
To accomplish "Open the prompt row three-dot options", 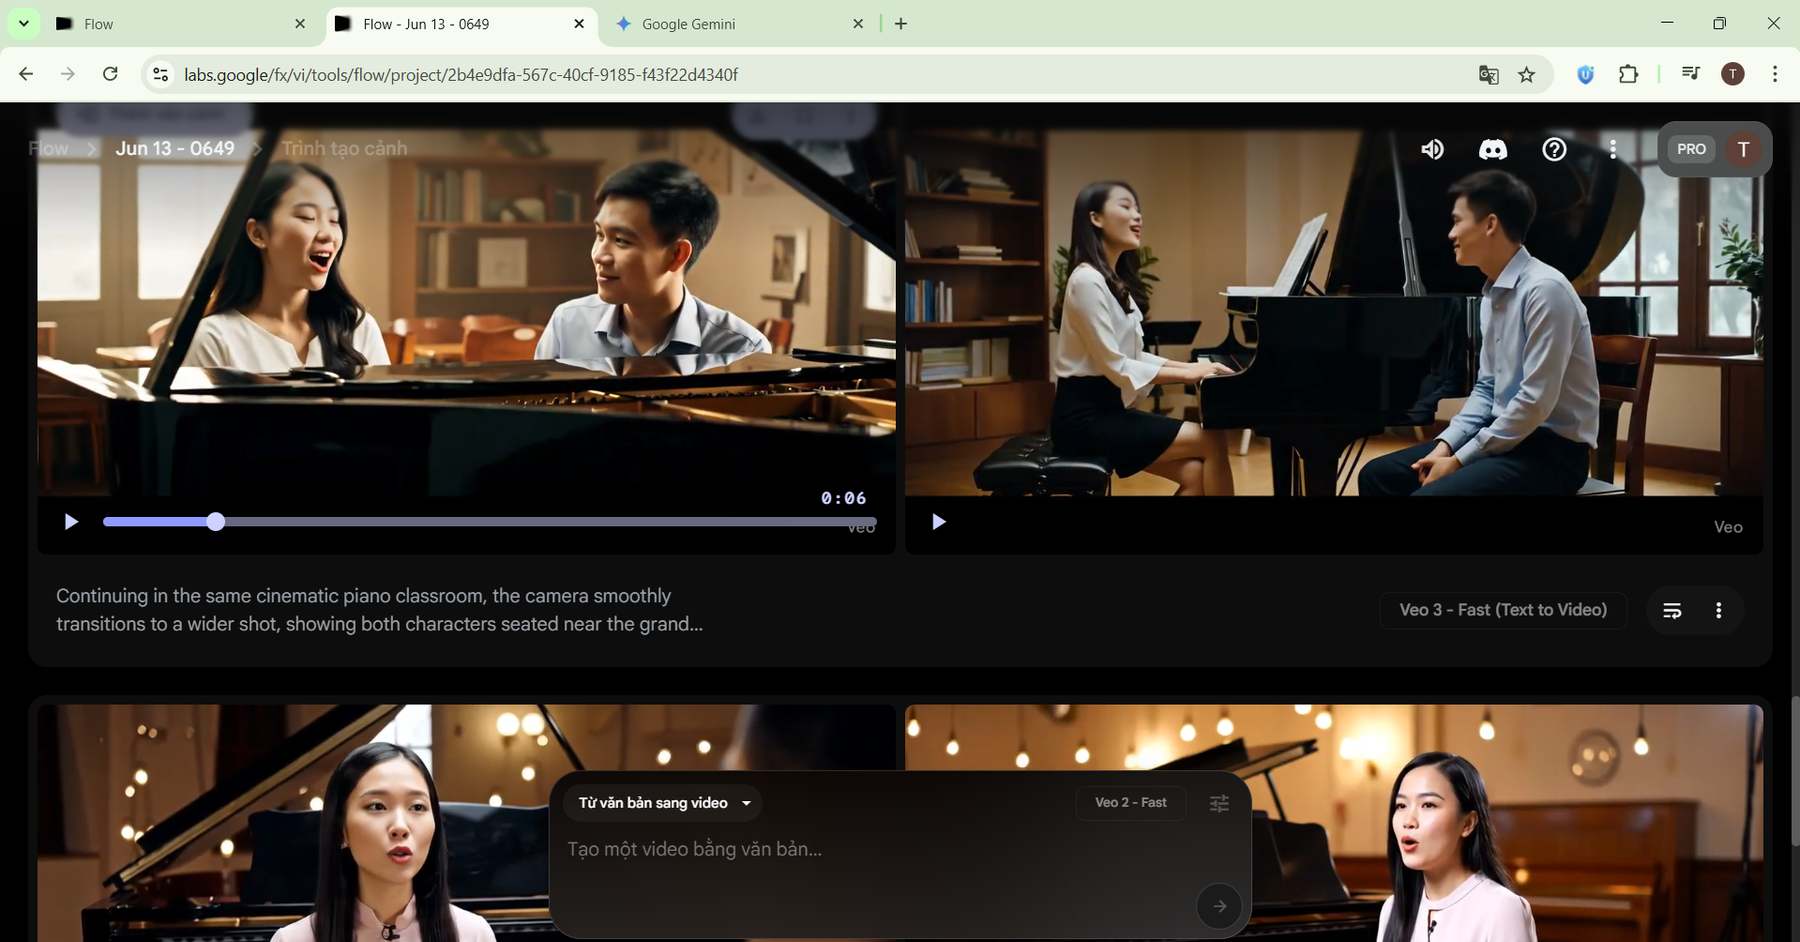I will (1718, 611).
